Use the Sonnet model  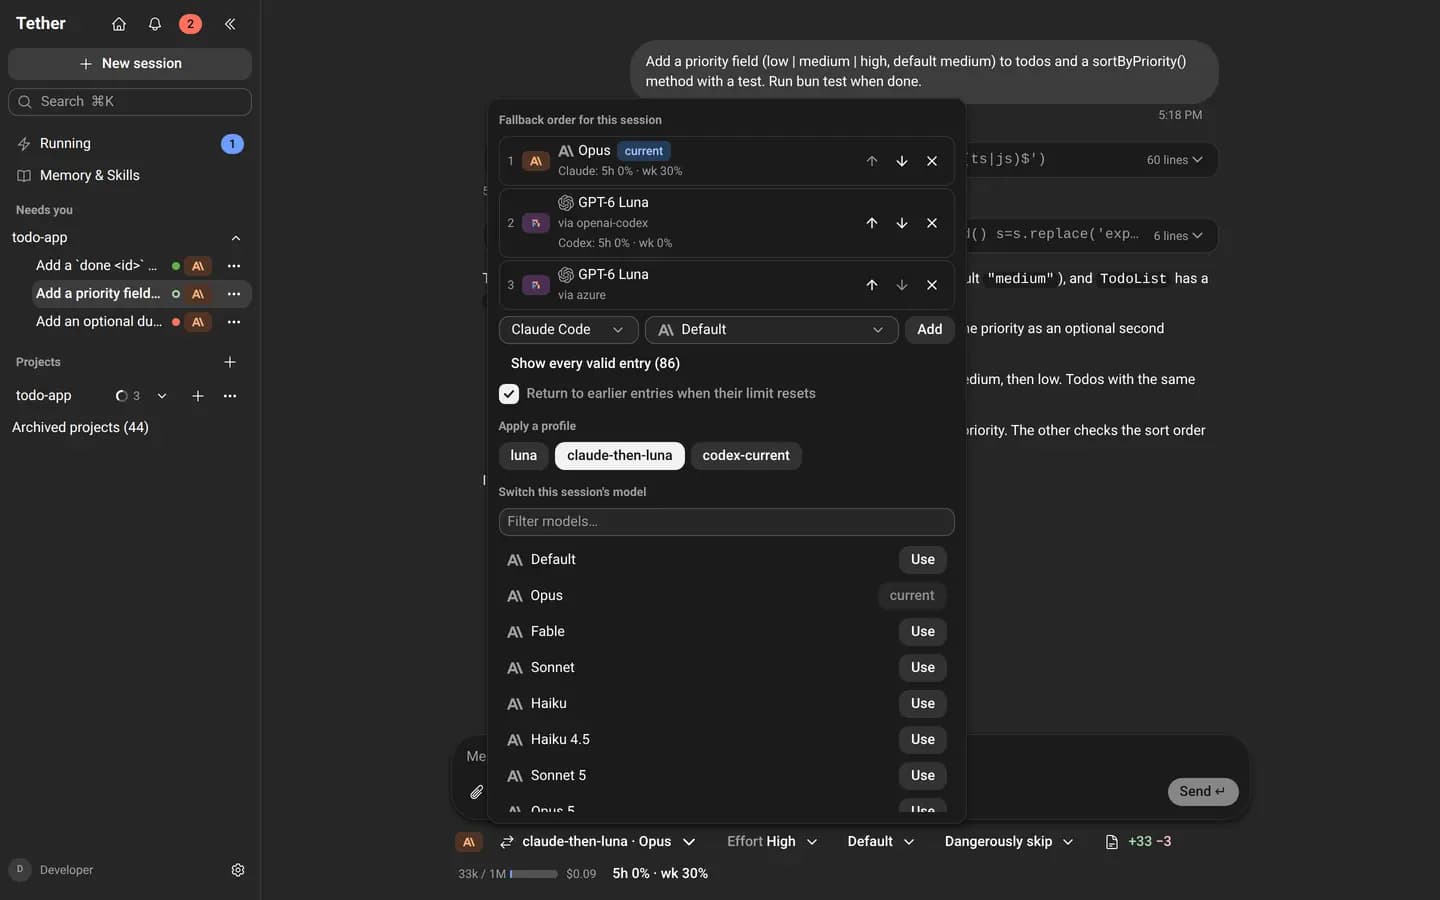[923, 668]
